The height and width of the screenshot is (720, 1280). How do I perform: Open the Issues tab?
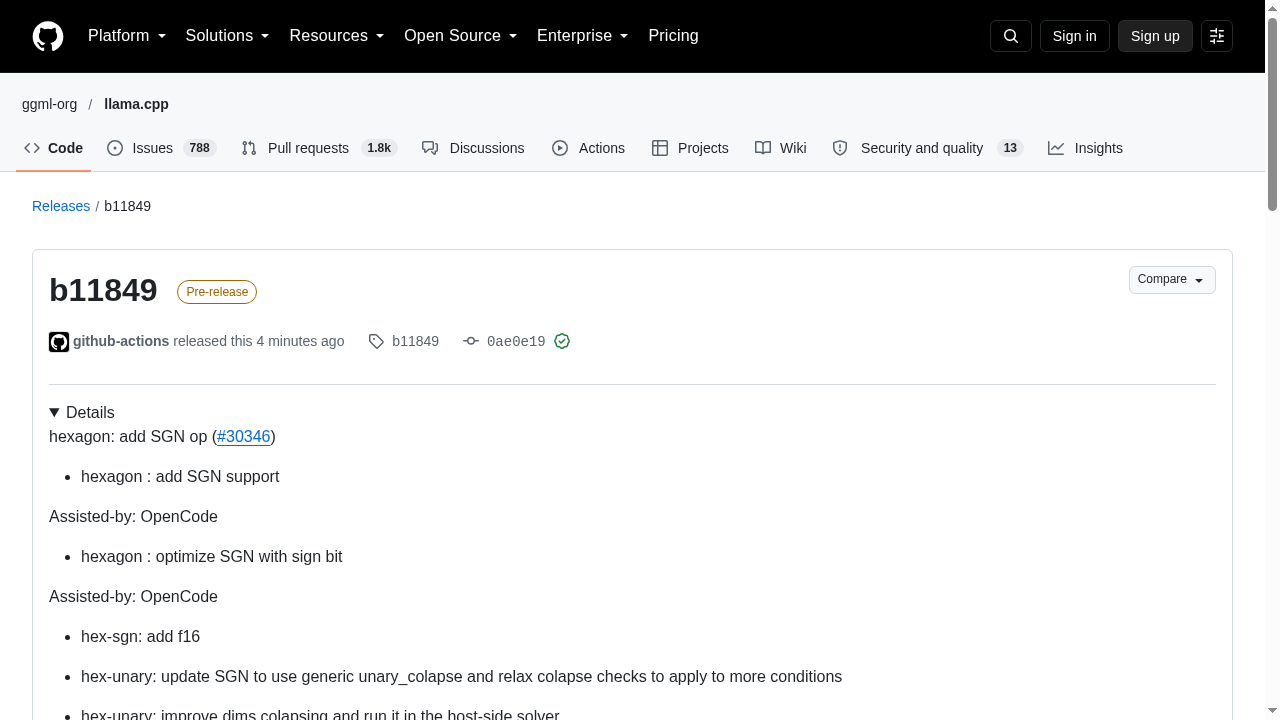click(x=160, y=148)
